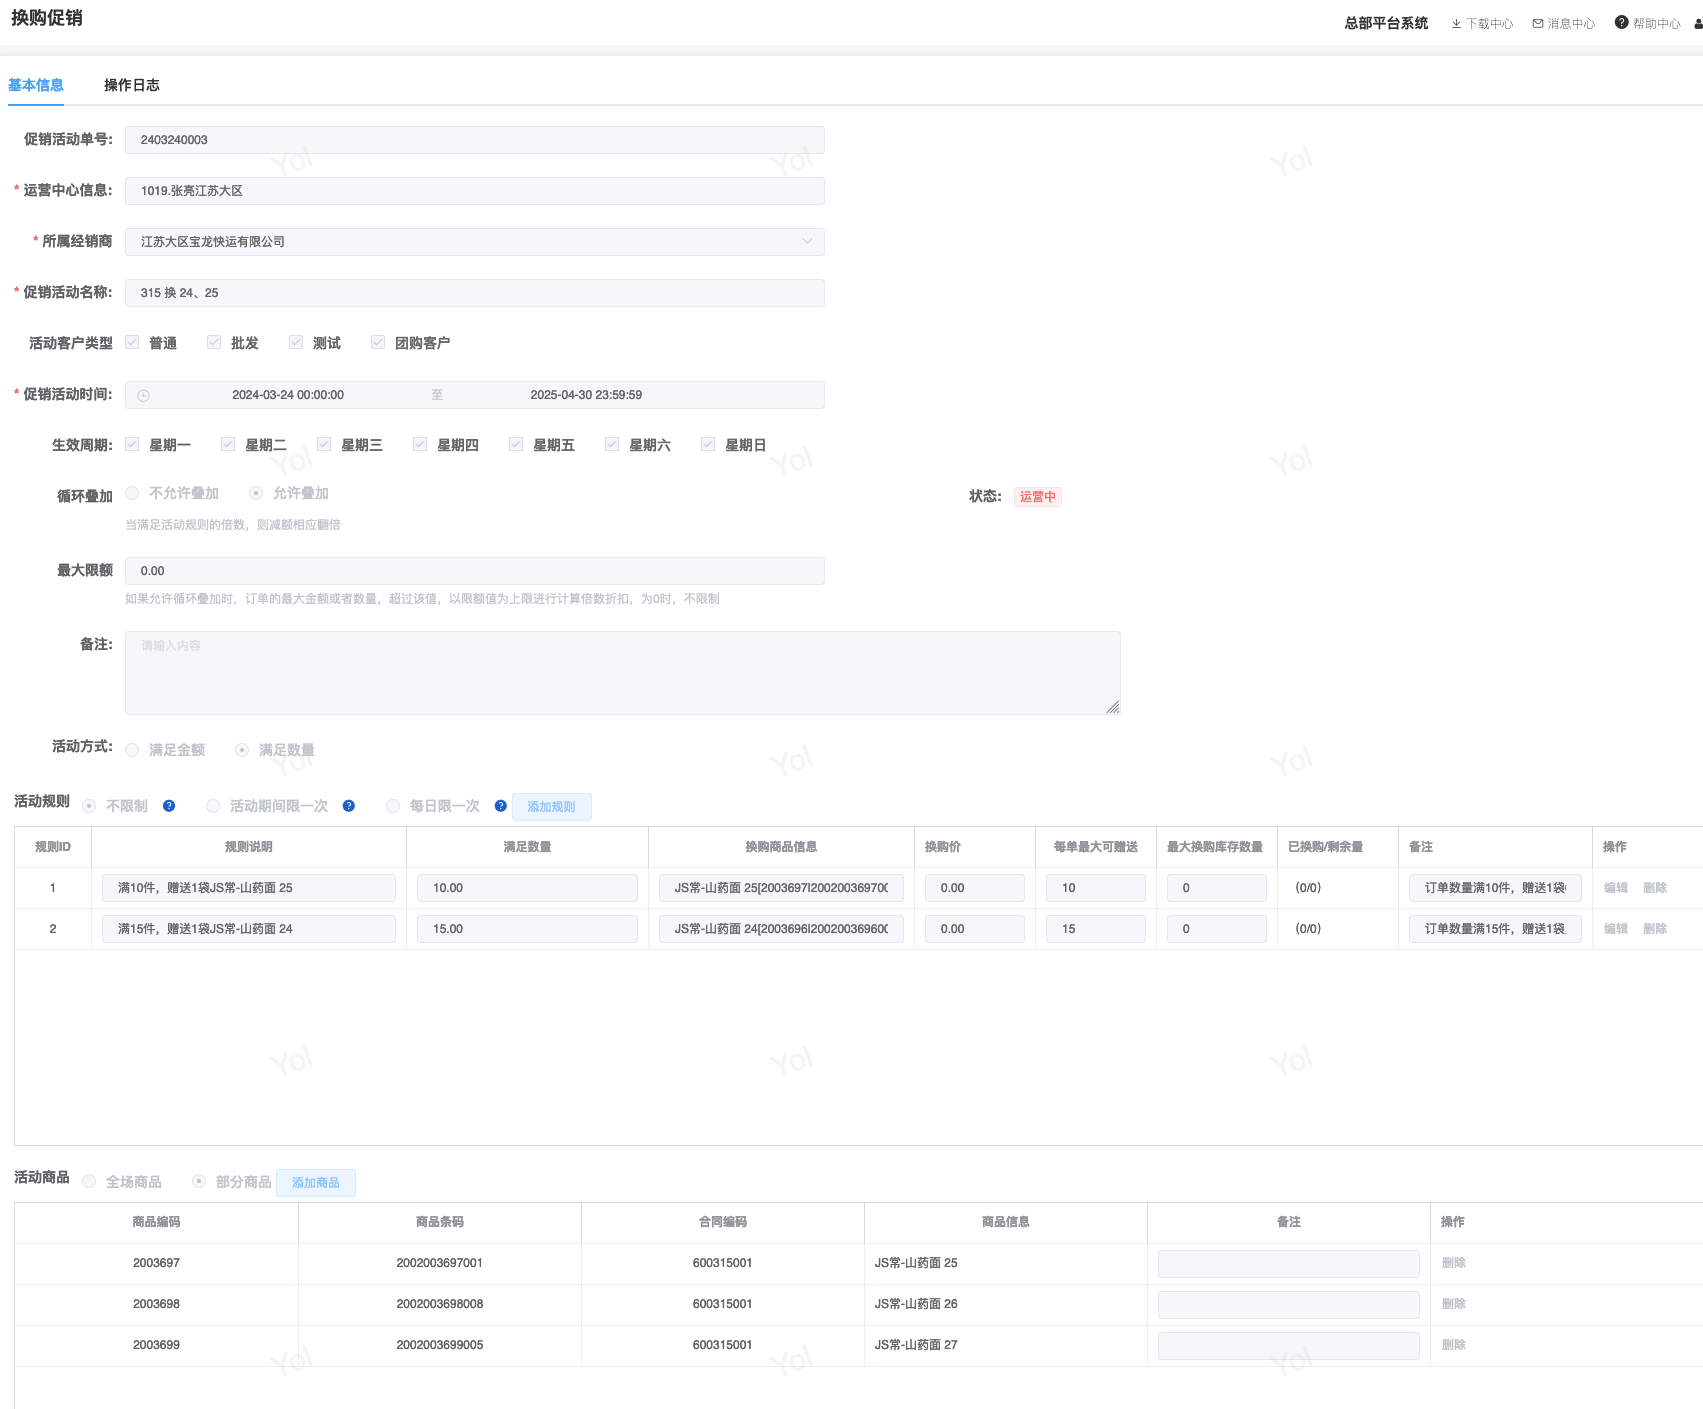The height and width of the screenshot is (1409, 1703).
Task: Click the help center question icon
Action: click(1621, 23)
